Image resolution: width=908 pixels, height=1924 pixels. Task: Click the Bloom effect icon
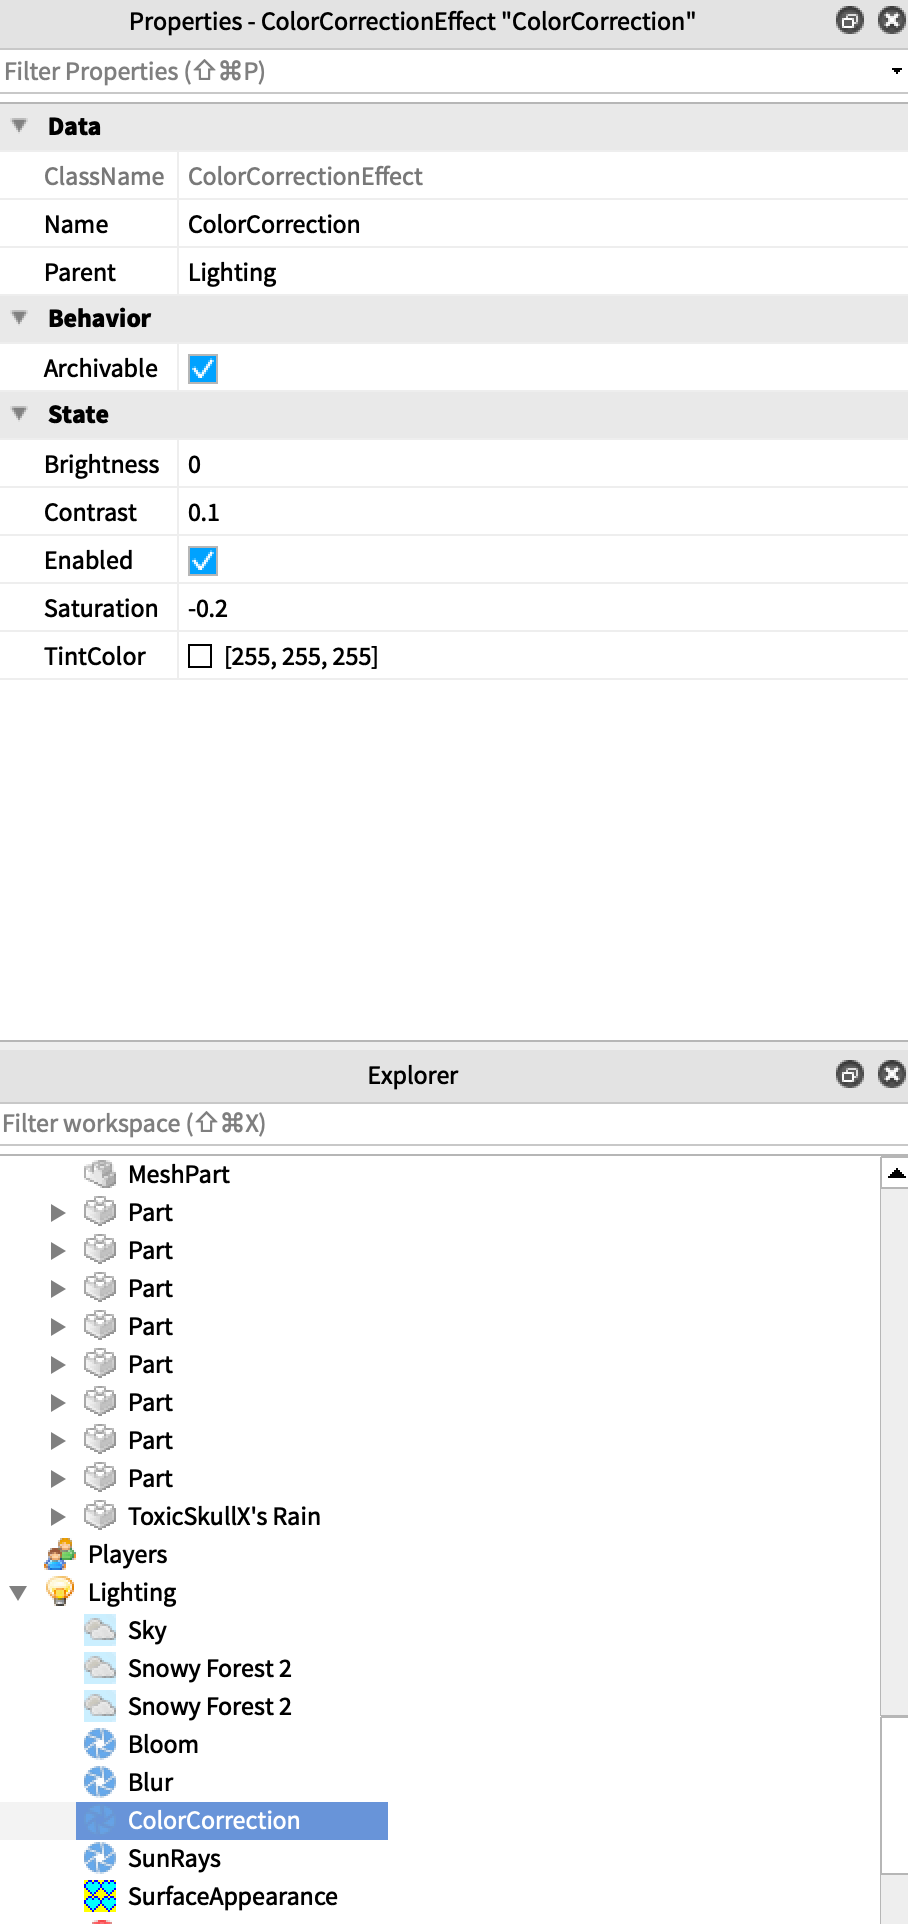[x=100, y=1744]
